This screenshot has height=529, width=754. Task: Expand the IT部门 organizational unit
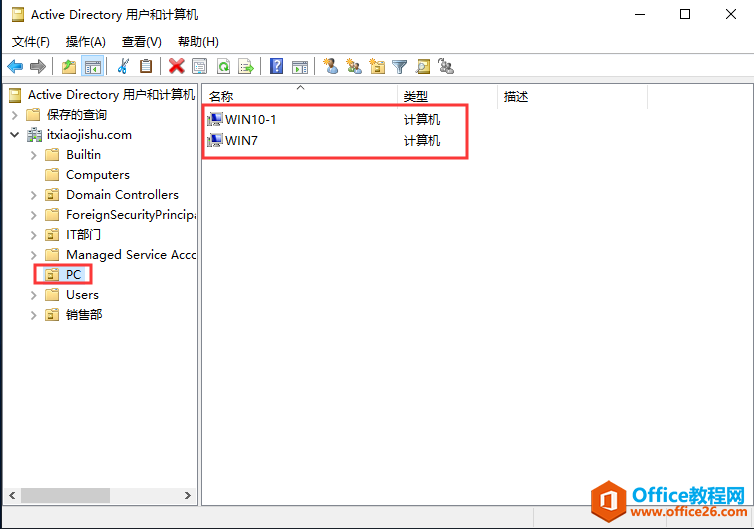(34, 235)
